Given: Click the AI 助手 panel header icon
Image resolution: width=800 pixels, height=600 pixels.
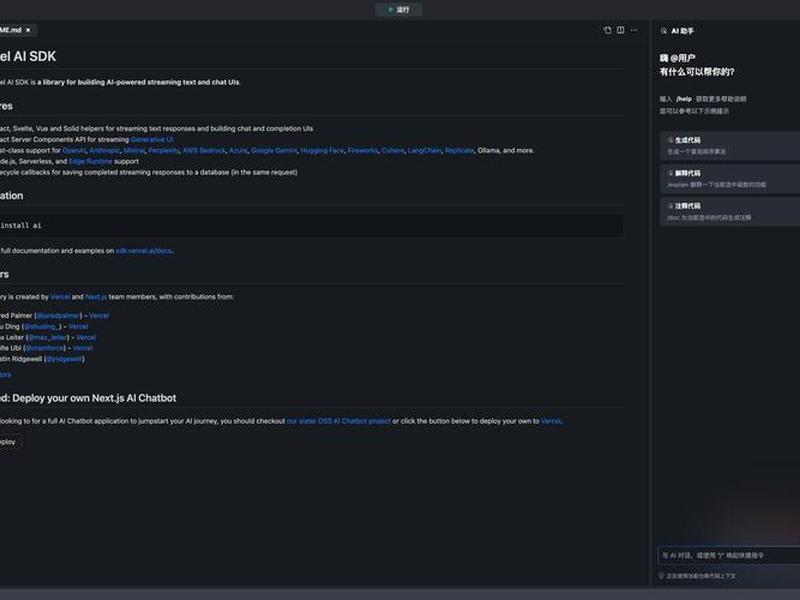Looking at the screenshot, I should point(664,31).
